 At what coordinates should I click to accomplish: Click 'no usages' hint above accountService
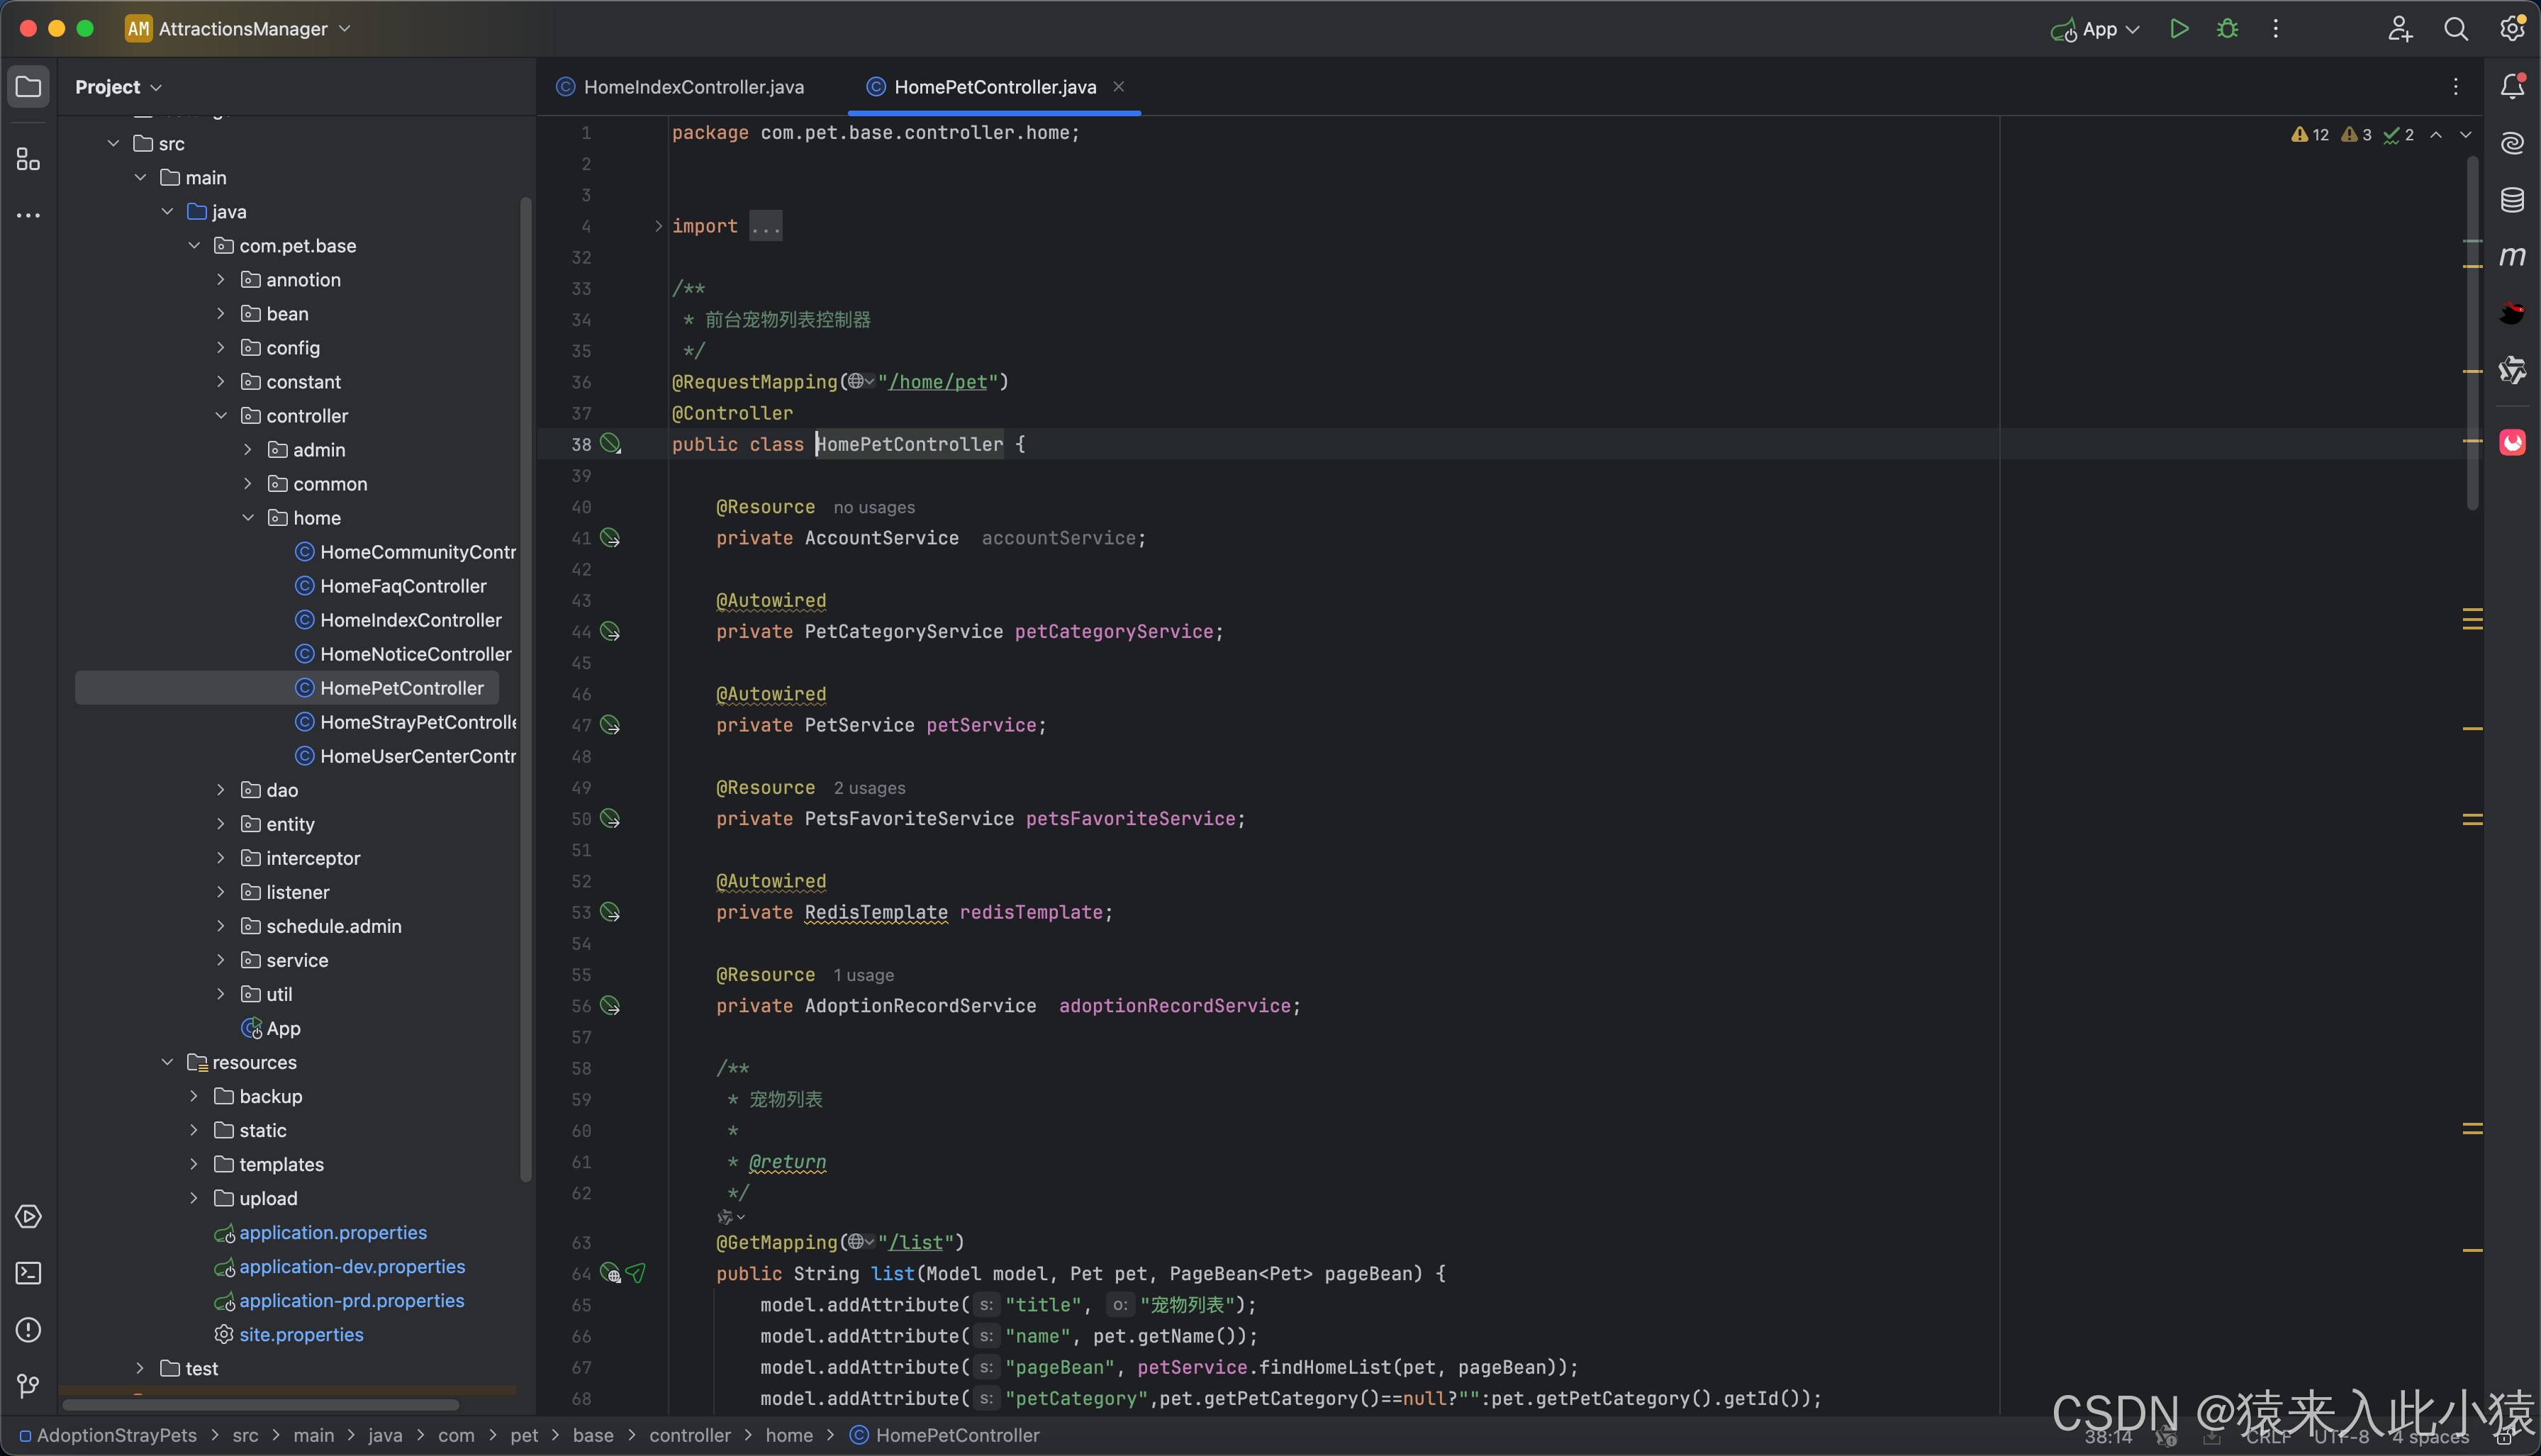click(x=874, y=507)
